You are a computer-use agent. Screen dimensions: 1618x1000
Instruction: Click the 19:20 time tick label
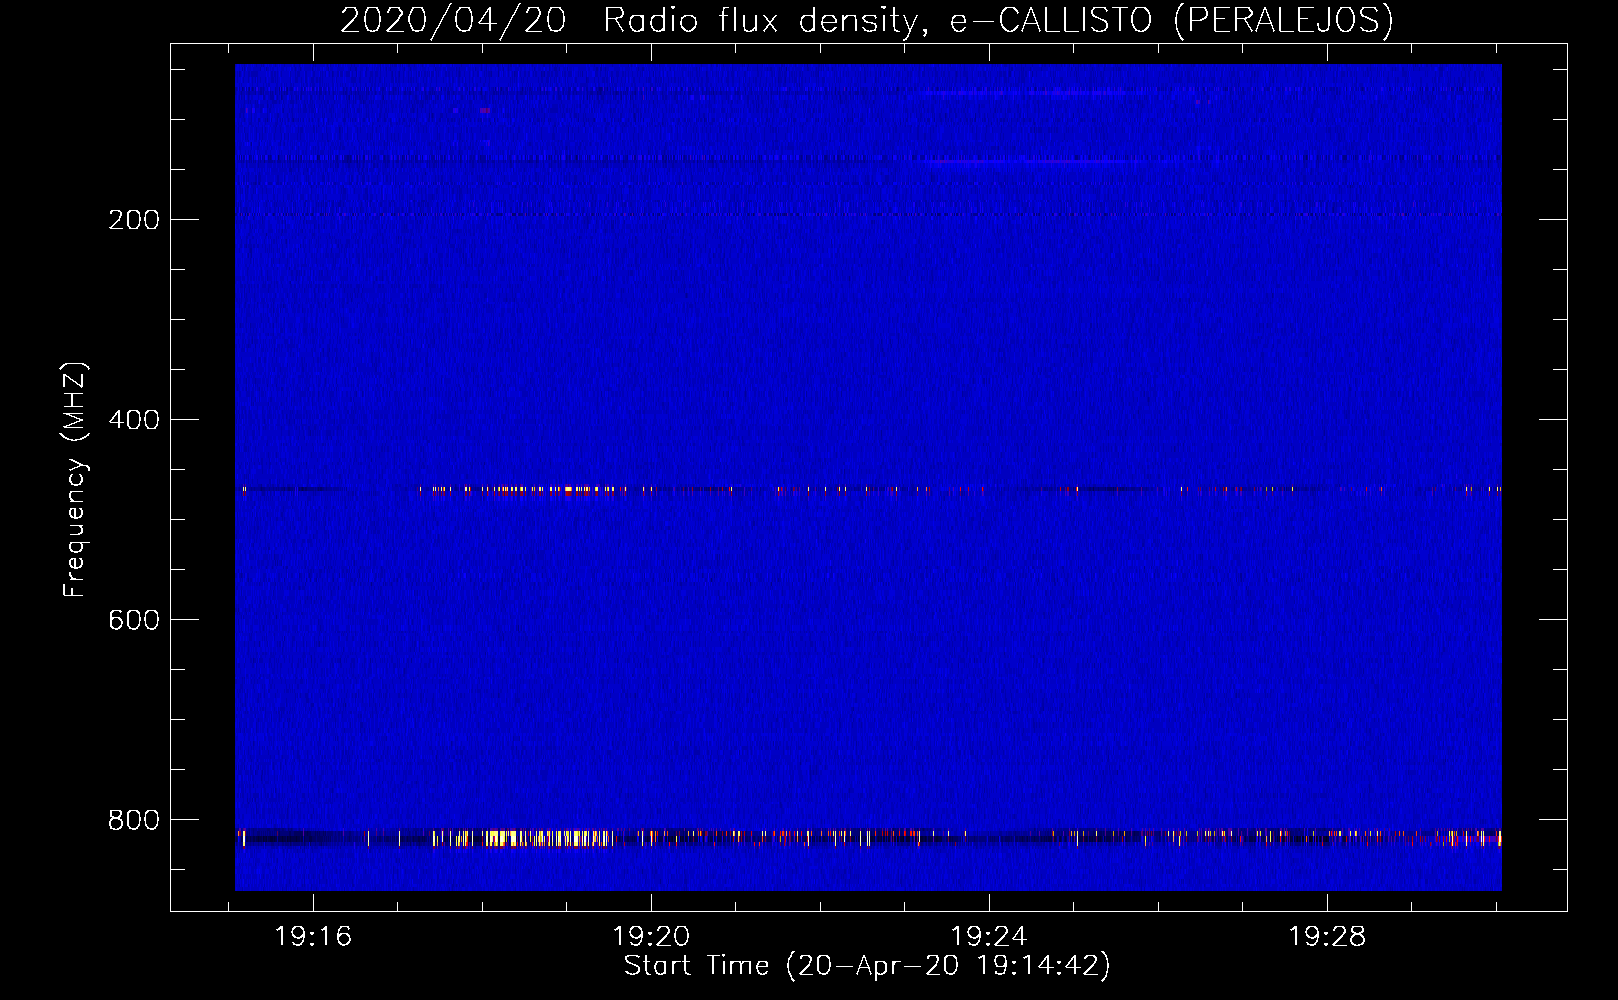(x=651, y=937)
